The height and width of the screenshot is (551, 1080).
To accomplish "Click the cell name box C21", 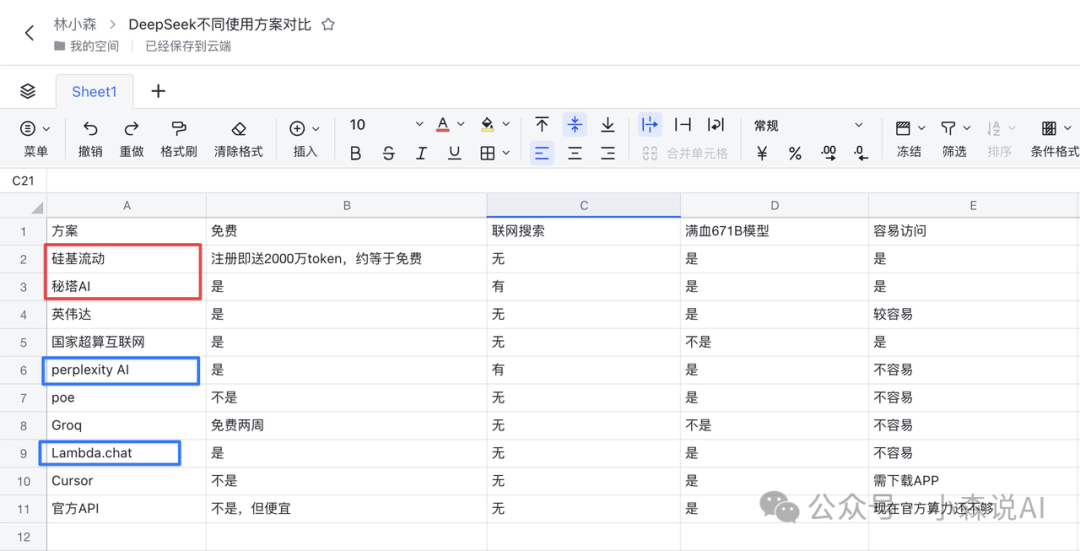I will click(23, 180).
